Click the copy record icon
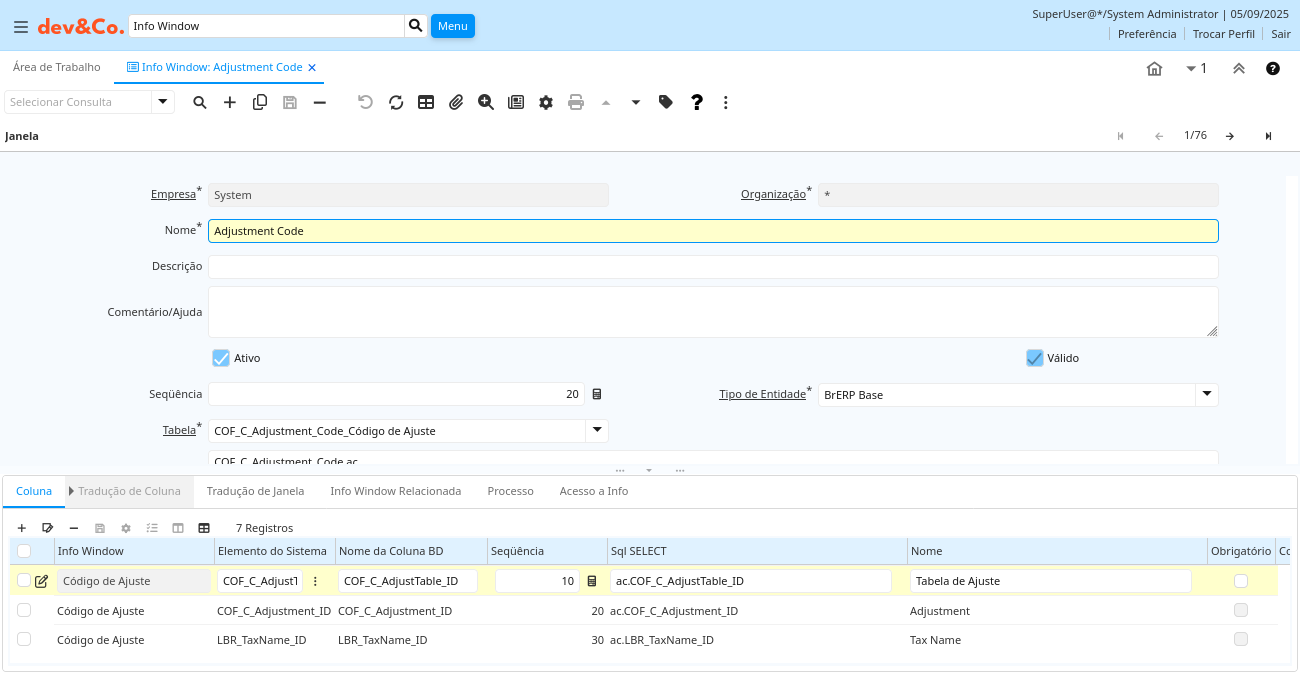The height and width of the screenshot is (674, 1300). [x=260, y=102]
